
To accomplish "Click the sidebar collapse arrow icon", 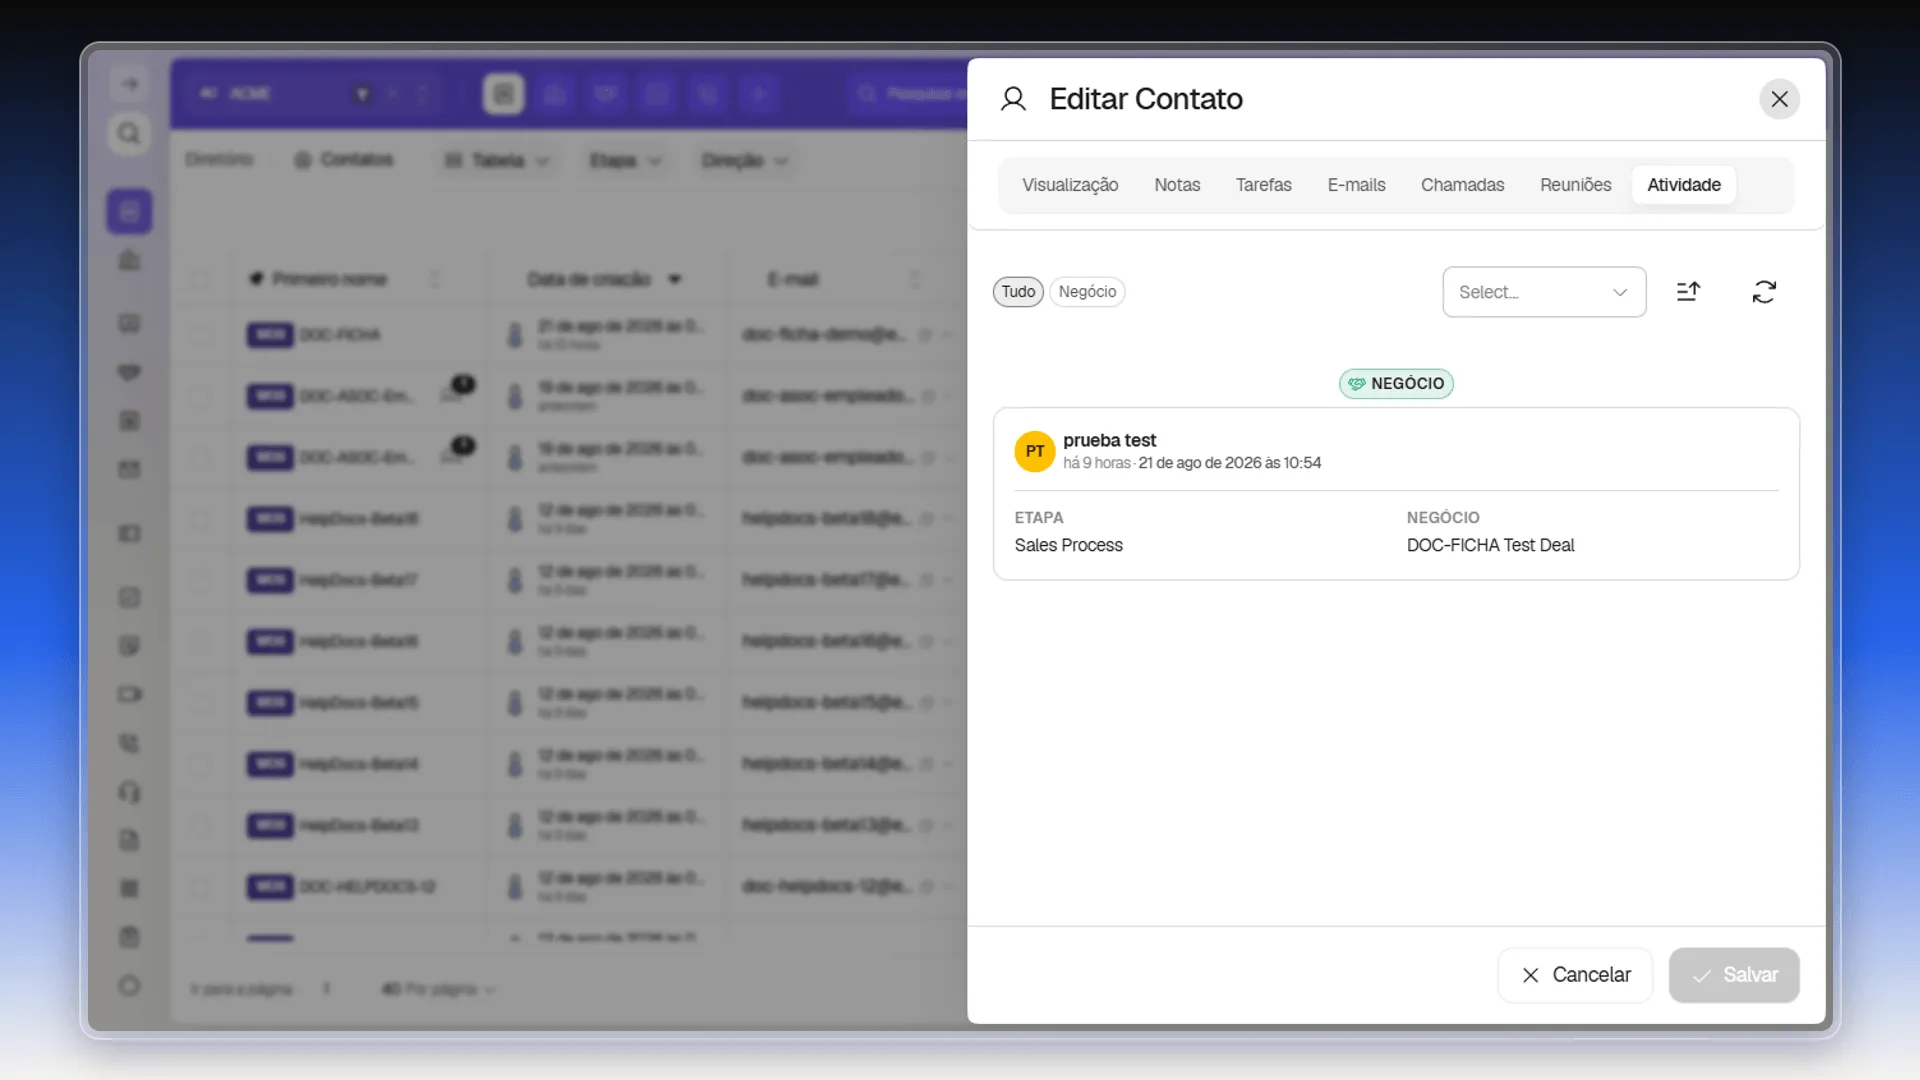I will click(x=129, y=84).
